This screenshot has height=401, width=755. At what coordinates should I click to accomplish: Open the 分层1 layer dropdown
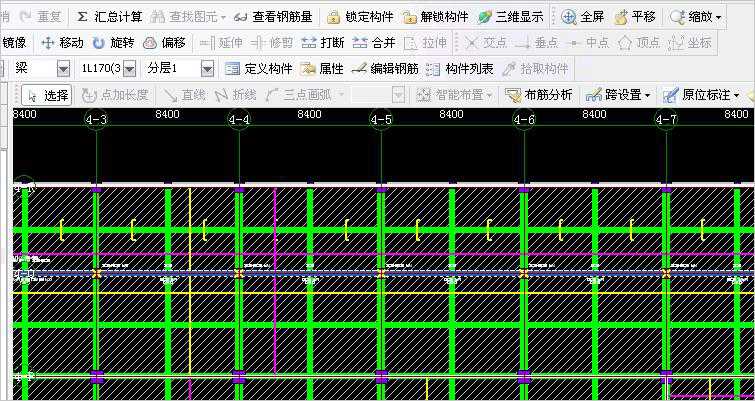pyautogui.click(x=207, y=69)
